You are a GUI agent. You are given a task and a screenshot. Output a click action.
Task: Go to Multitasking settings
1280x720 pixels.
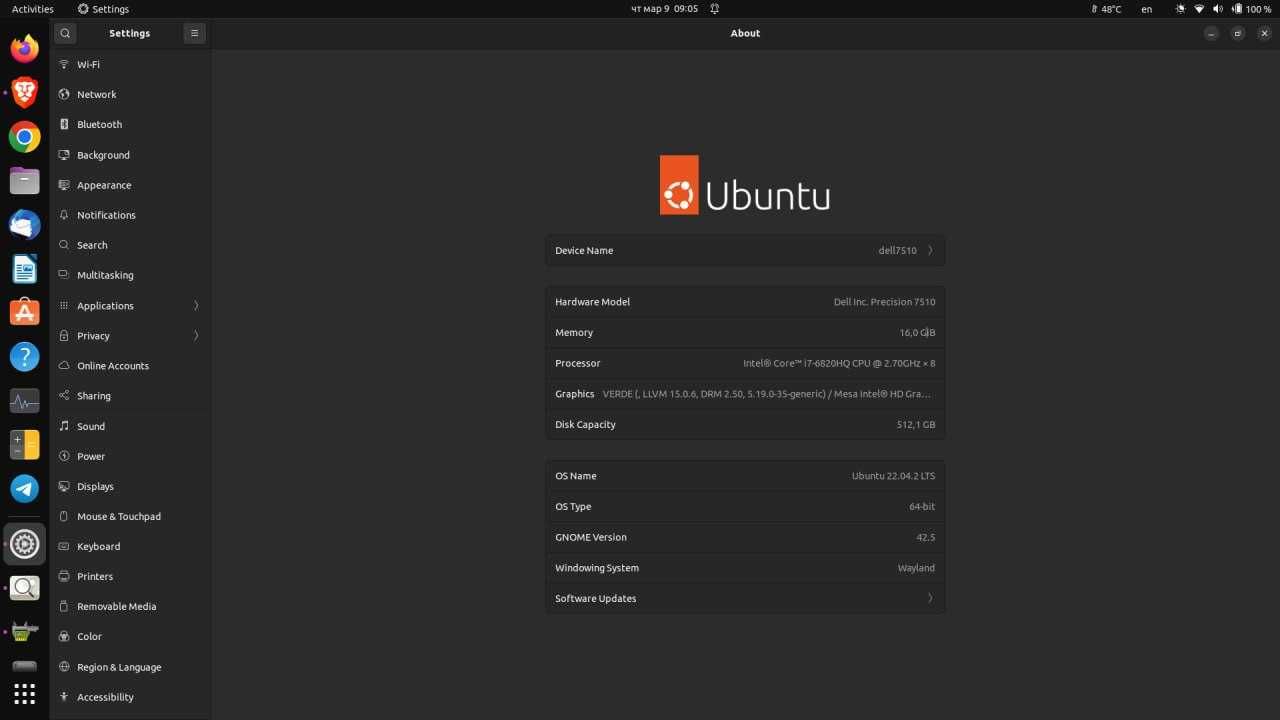coord(130,275)
